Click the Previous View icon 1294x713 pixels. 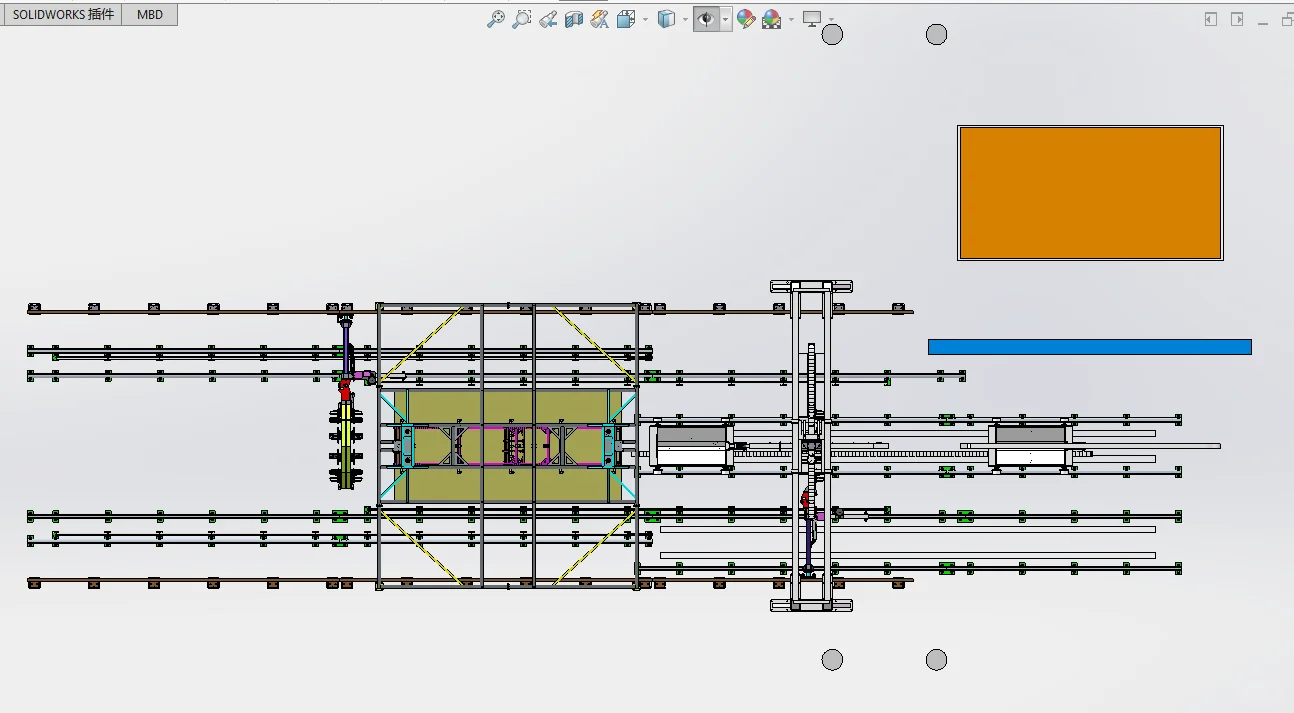click(547, 19)
